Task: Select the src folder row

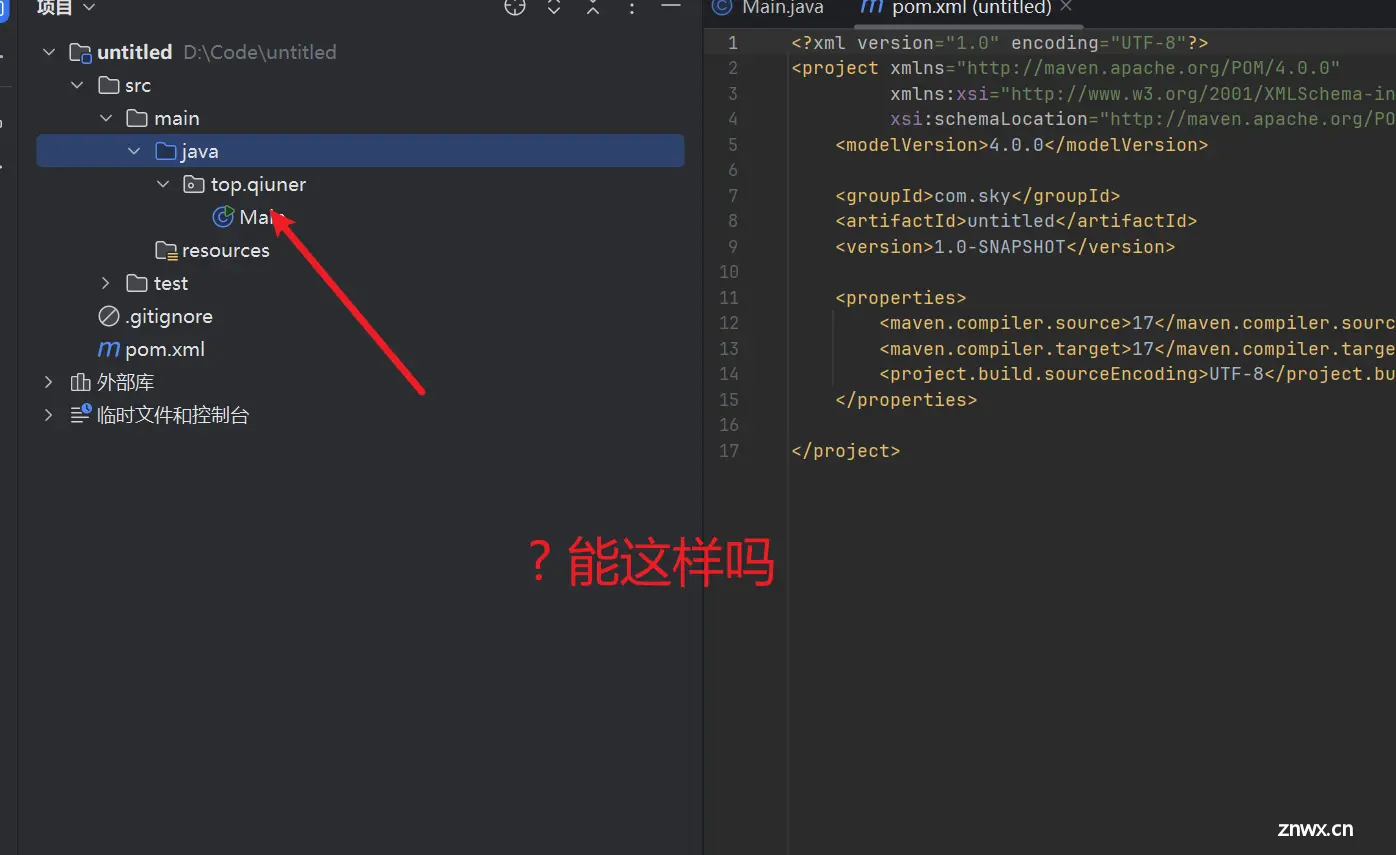Action: tap(360, 85)
